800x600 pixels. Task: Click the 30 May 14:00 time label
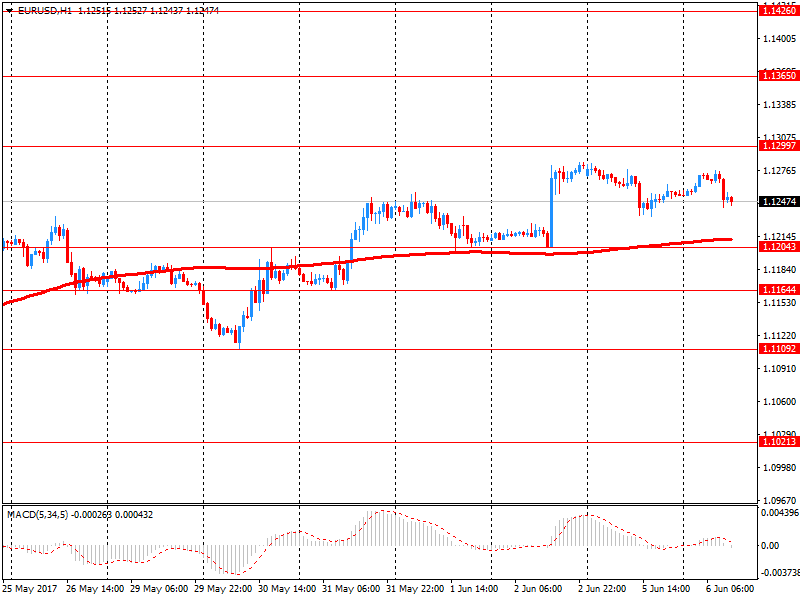[287, 589]
